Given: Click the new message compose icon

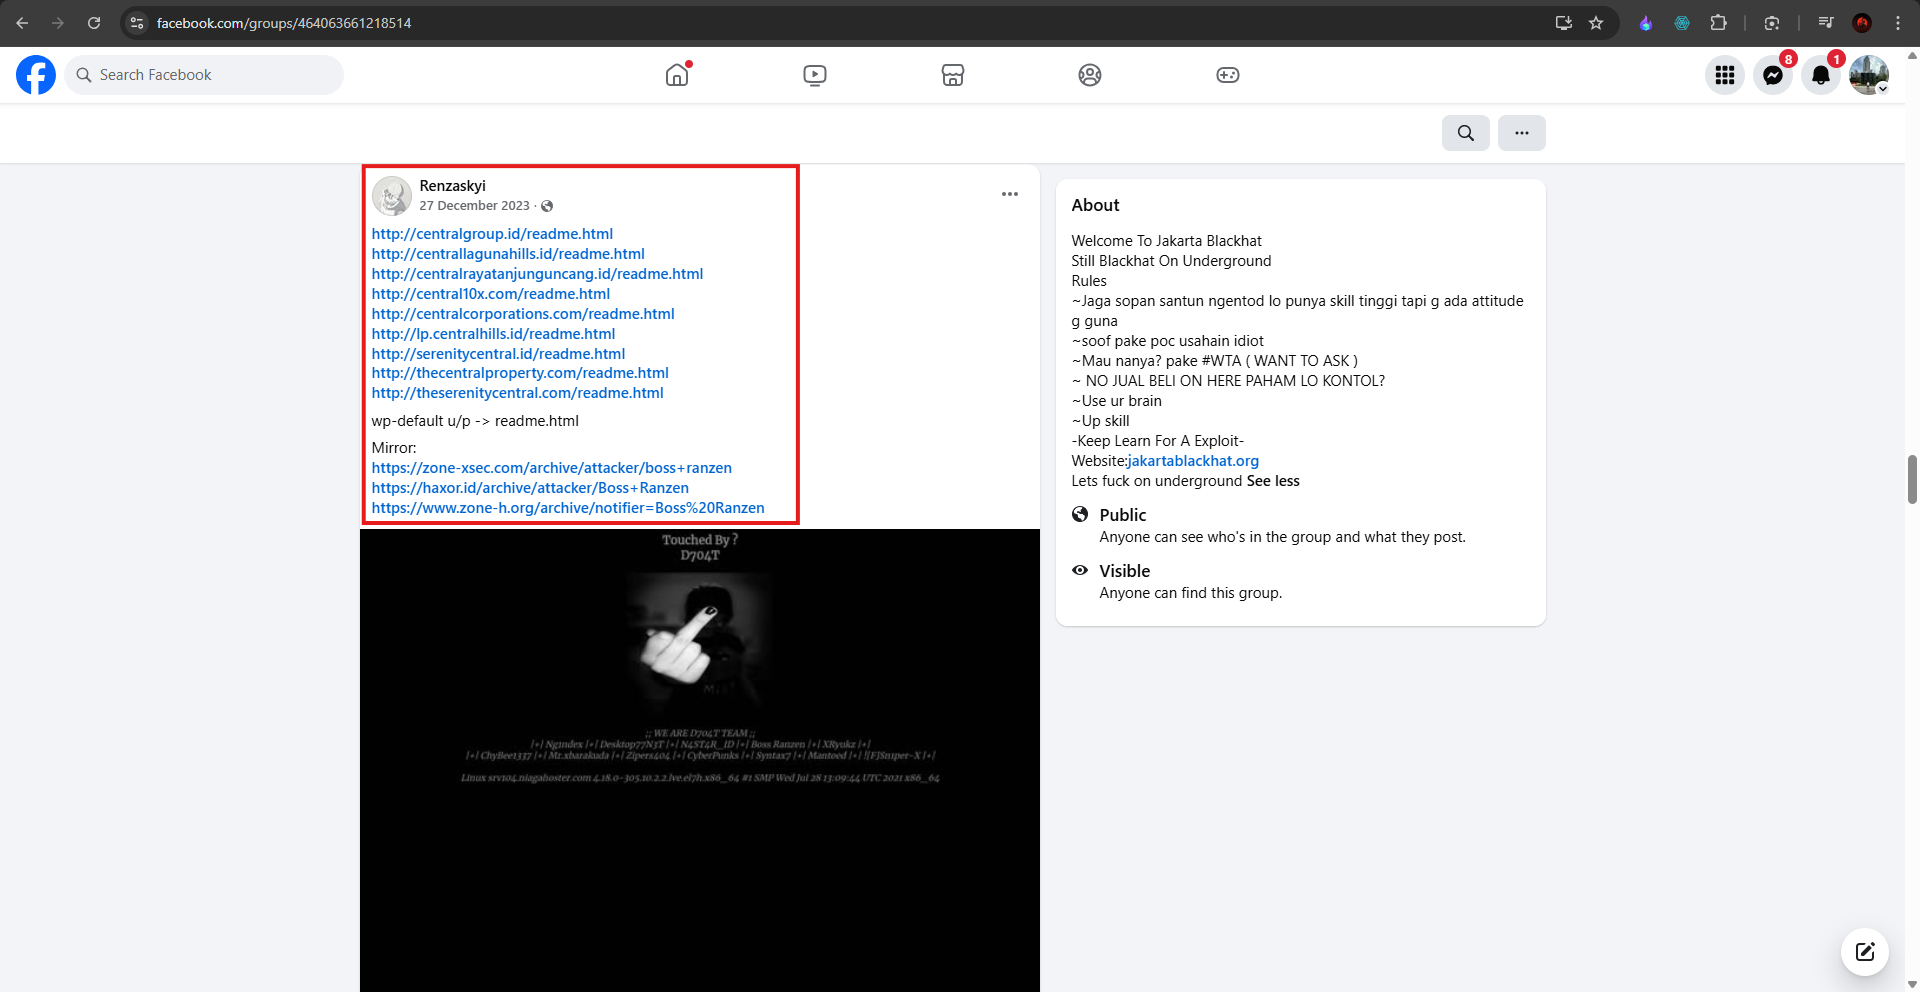Looking at the screenshot, I should click(x=1865, y=951).
